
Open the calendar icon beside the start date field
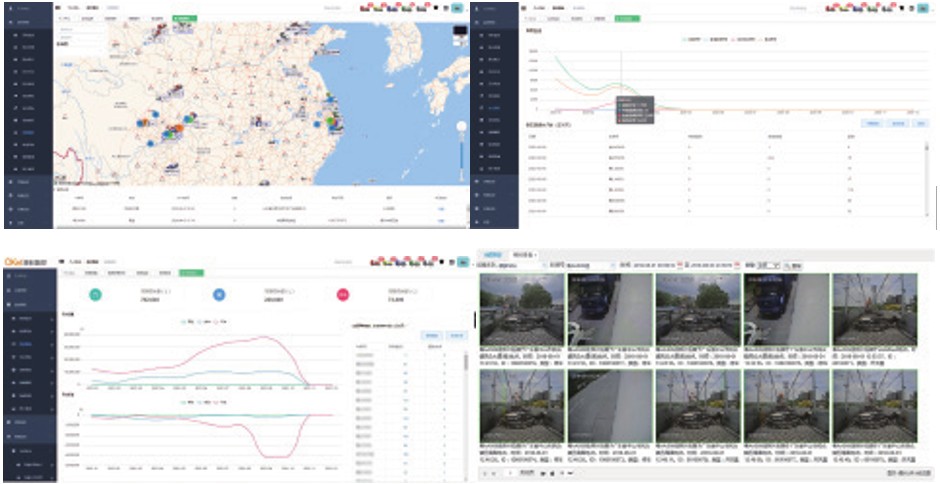click(680, 265)
